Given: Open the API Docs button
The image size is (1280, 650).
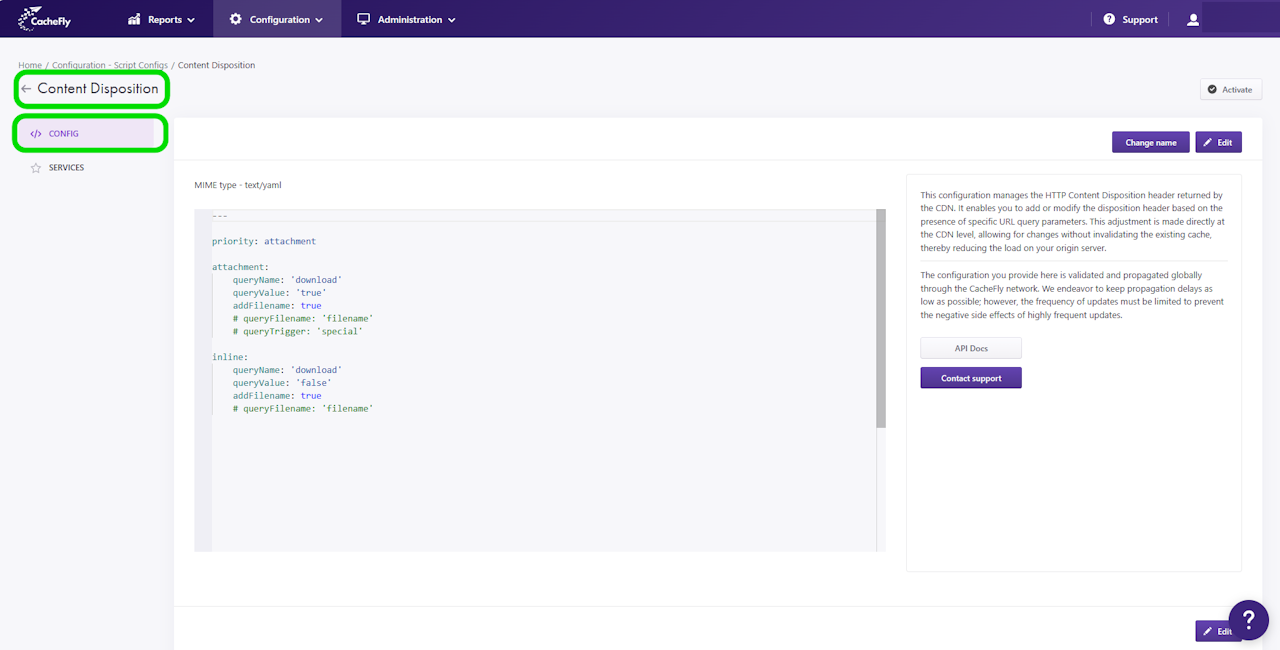Looking at the screenshot, I should pyautogui.click(x=971, y=348).
